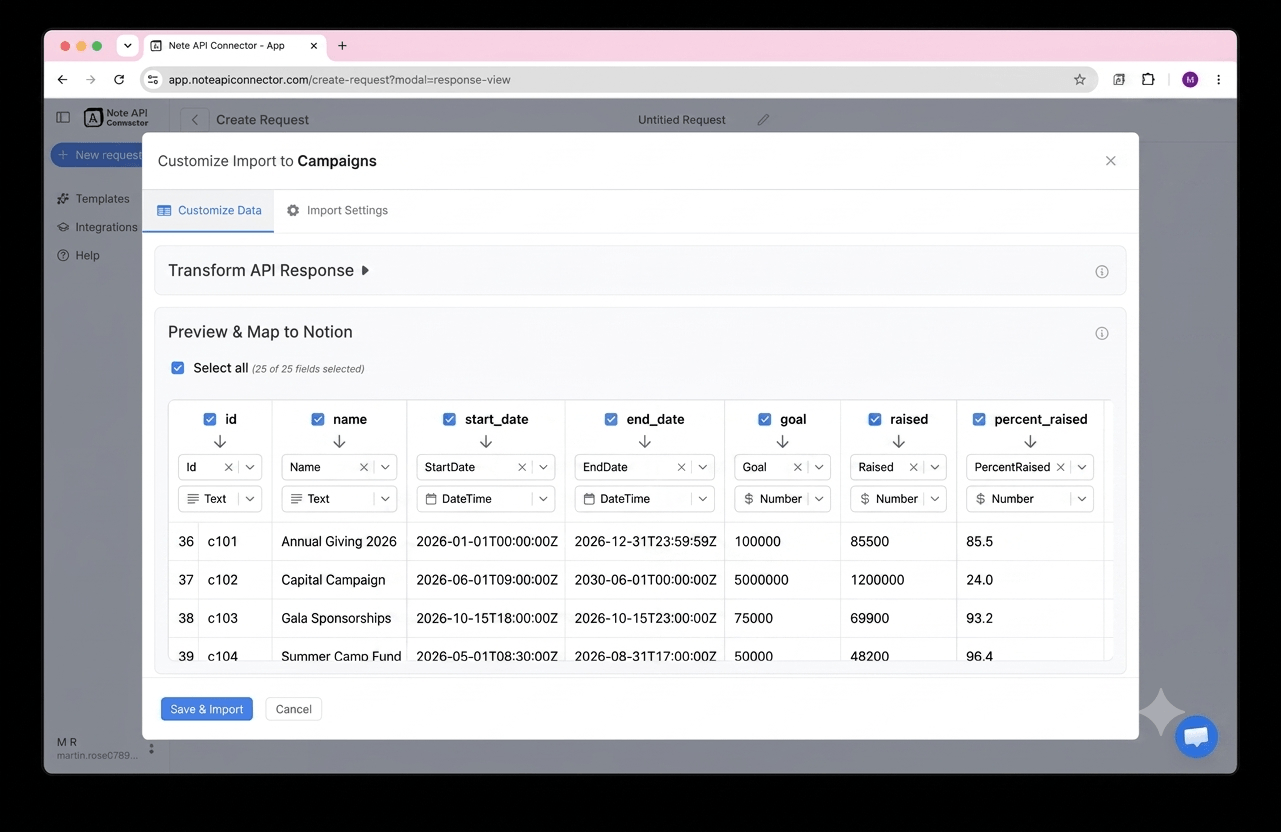Toggle the Select all checkbox
The image size is (1281, 832).
point(178,368)
